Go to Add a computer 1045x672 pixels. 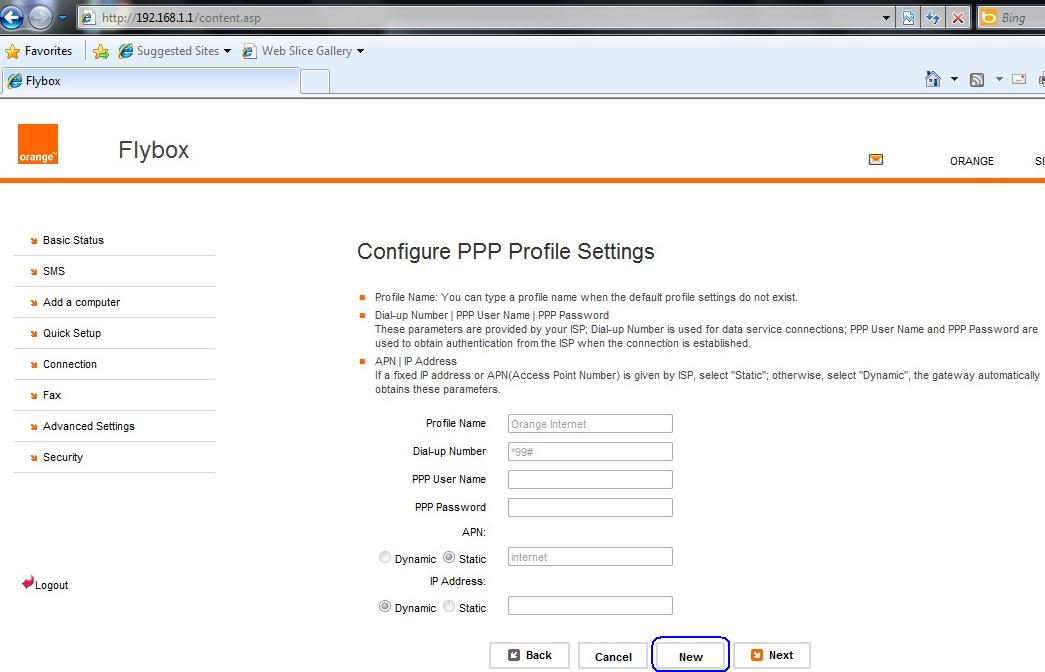pyautogui.click(x=81, y=302)
